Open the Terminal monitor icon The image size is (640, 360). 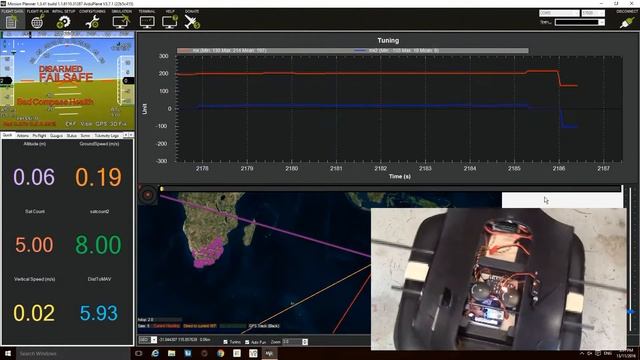(147, 22)
